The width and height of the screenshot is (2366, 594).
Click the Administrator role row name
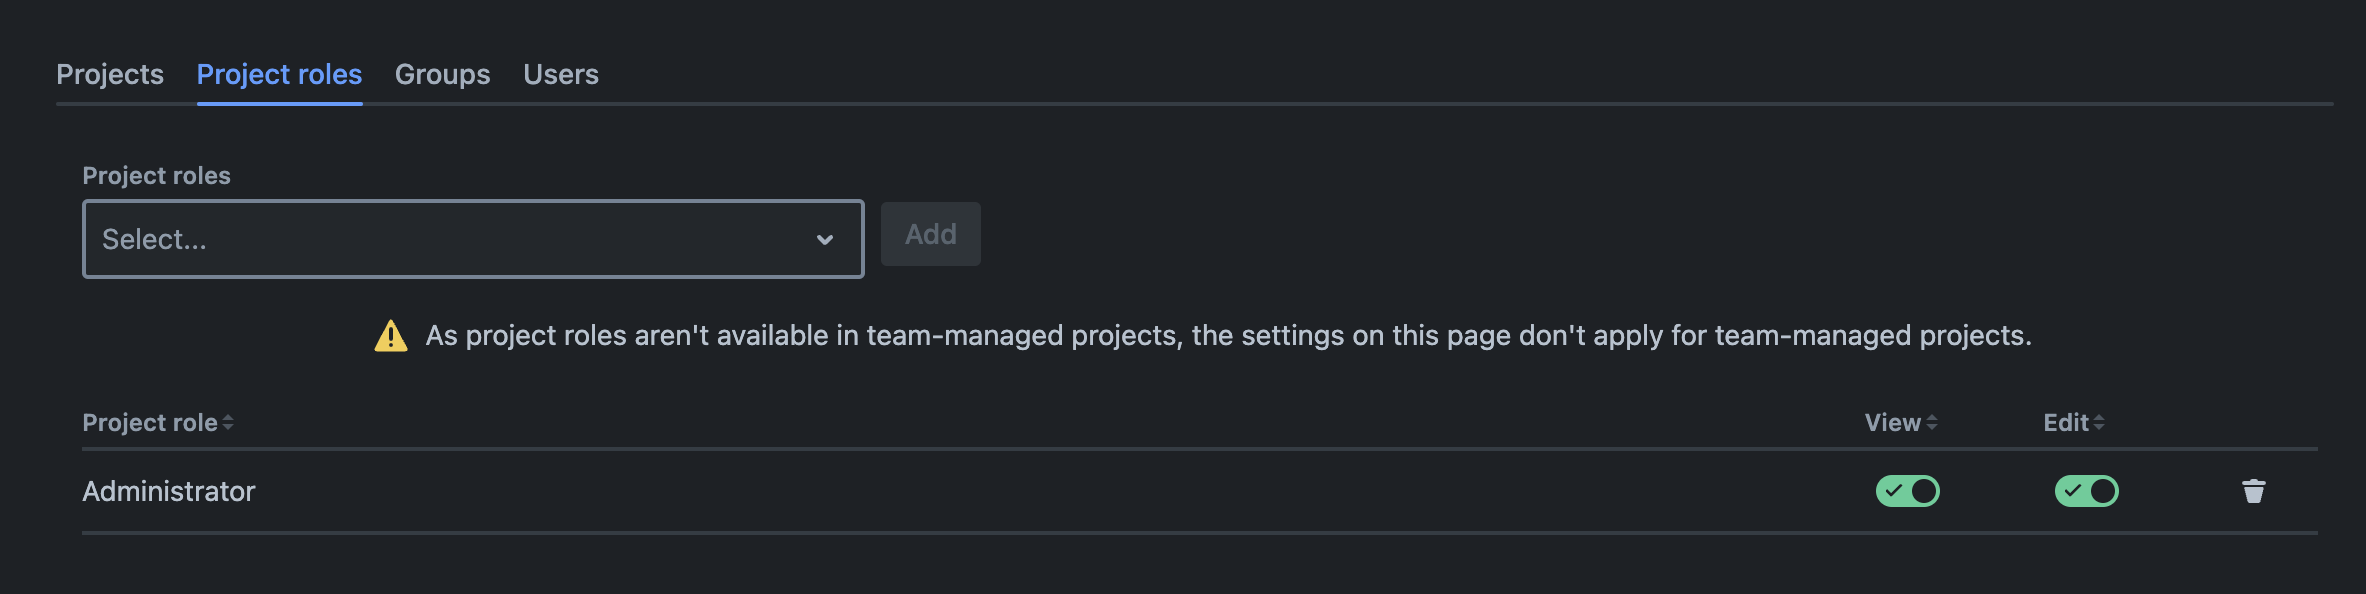click(169, 491)
